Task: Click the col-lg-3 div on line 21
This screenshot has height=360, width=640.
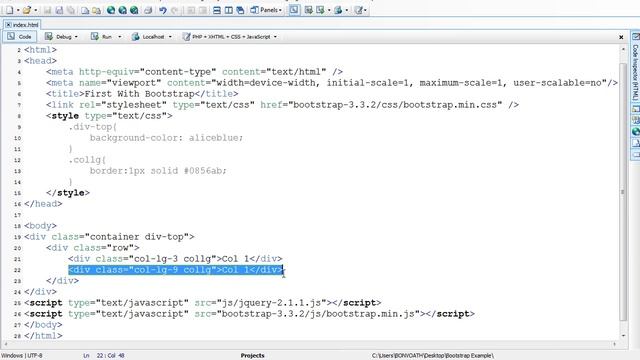Action: (x=176, y=259)
